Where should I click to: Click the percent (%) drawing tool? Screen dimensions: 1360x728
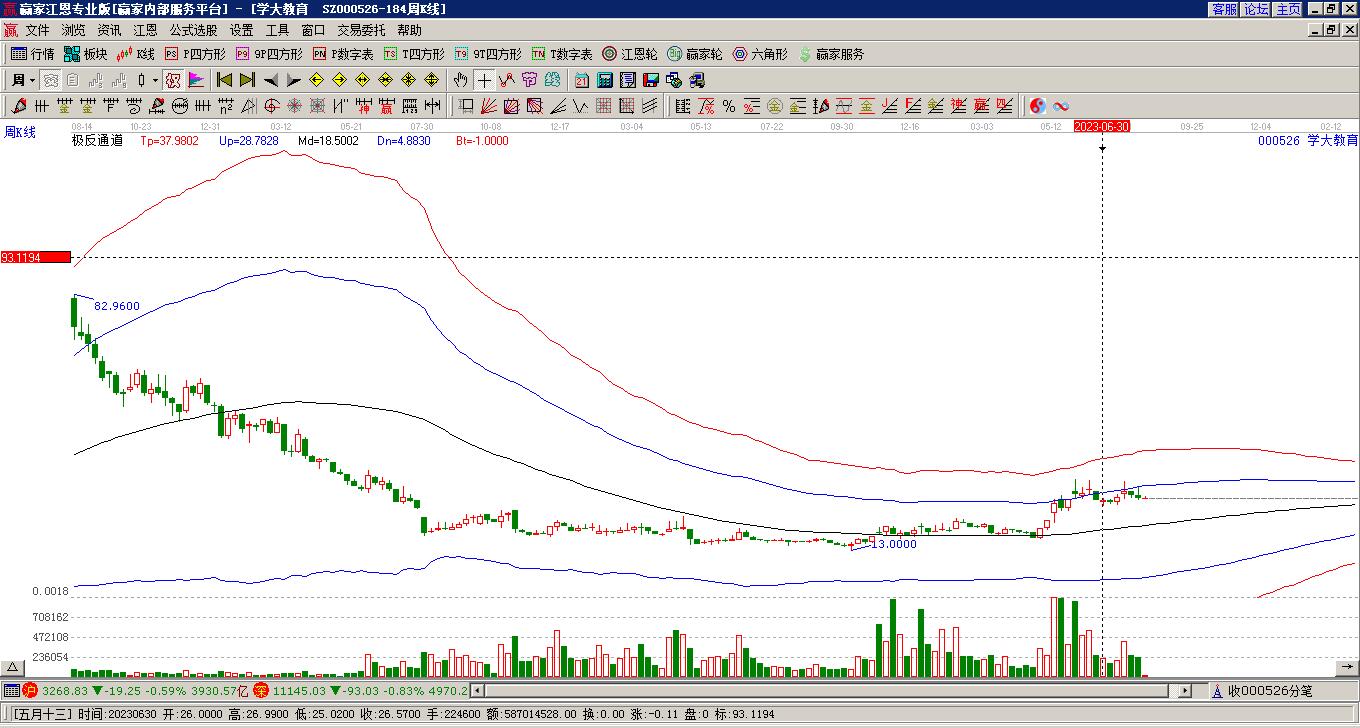[729, 106]
